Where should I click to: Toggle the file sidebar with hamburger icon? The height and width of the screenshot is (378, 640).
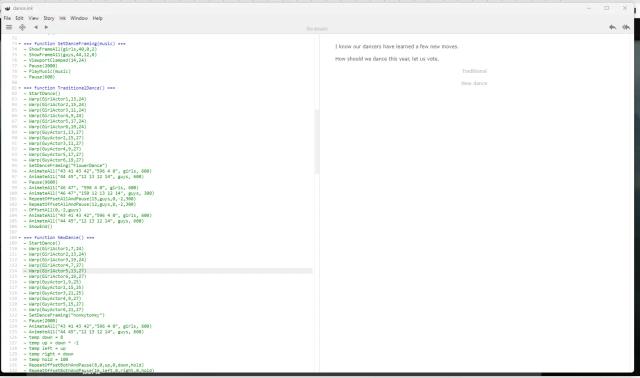click(x=9, y=27)
